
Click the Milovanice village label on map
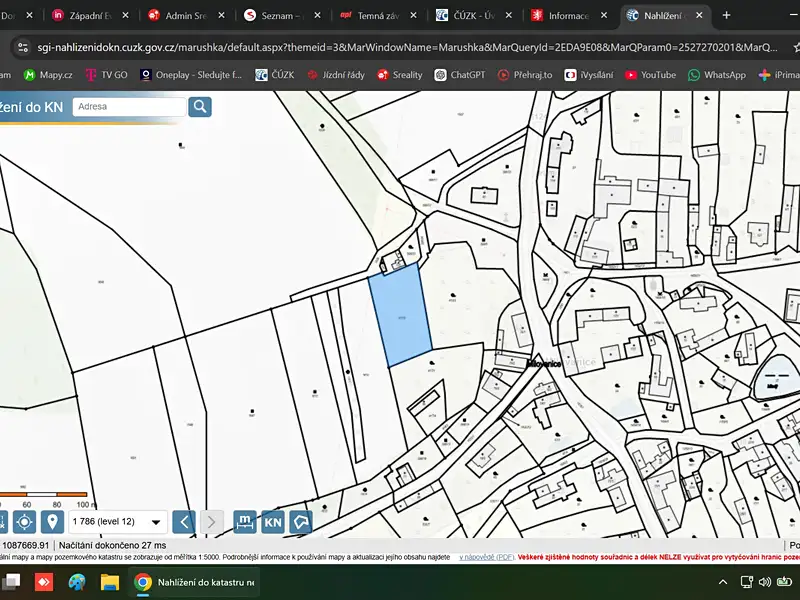pos(544,364)
